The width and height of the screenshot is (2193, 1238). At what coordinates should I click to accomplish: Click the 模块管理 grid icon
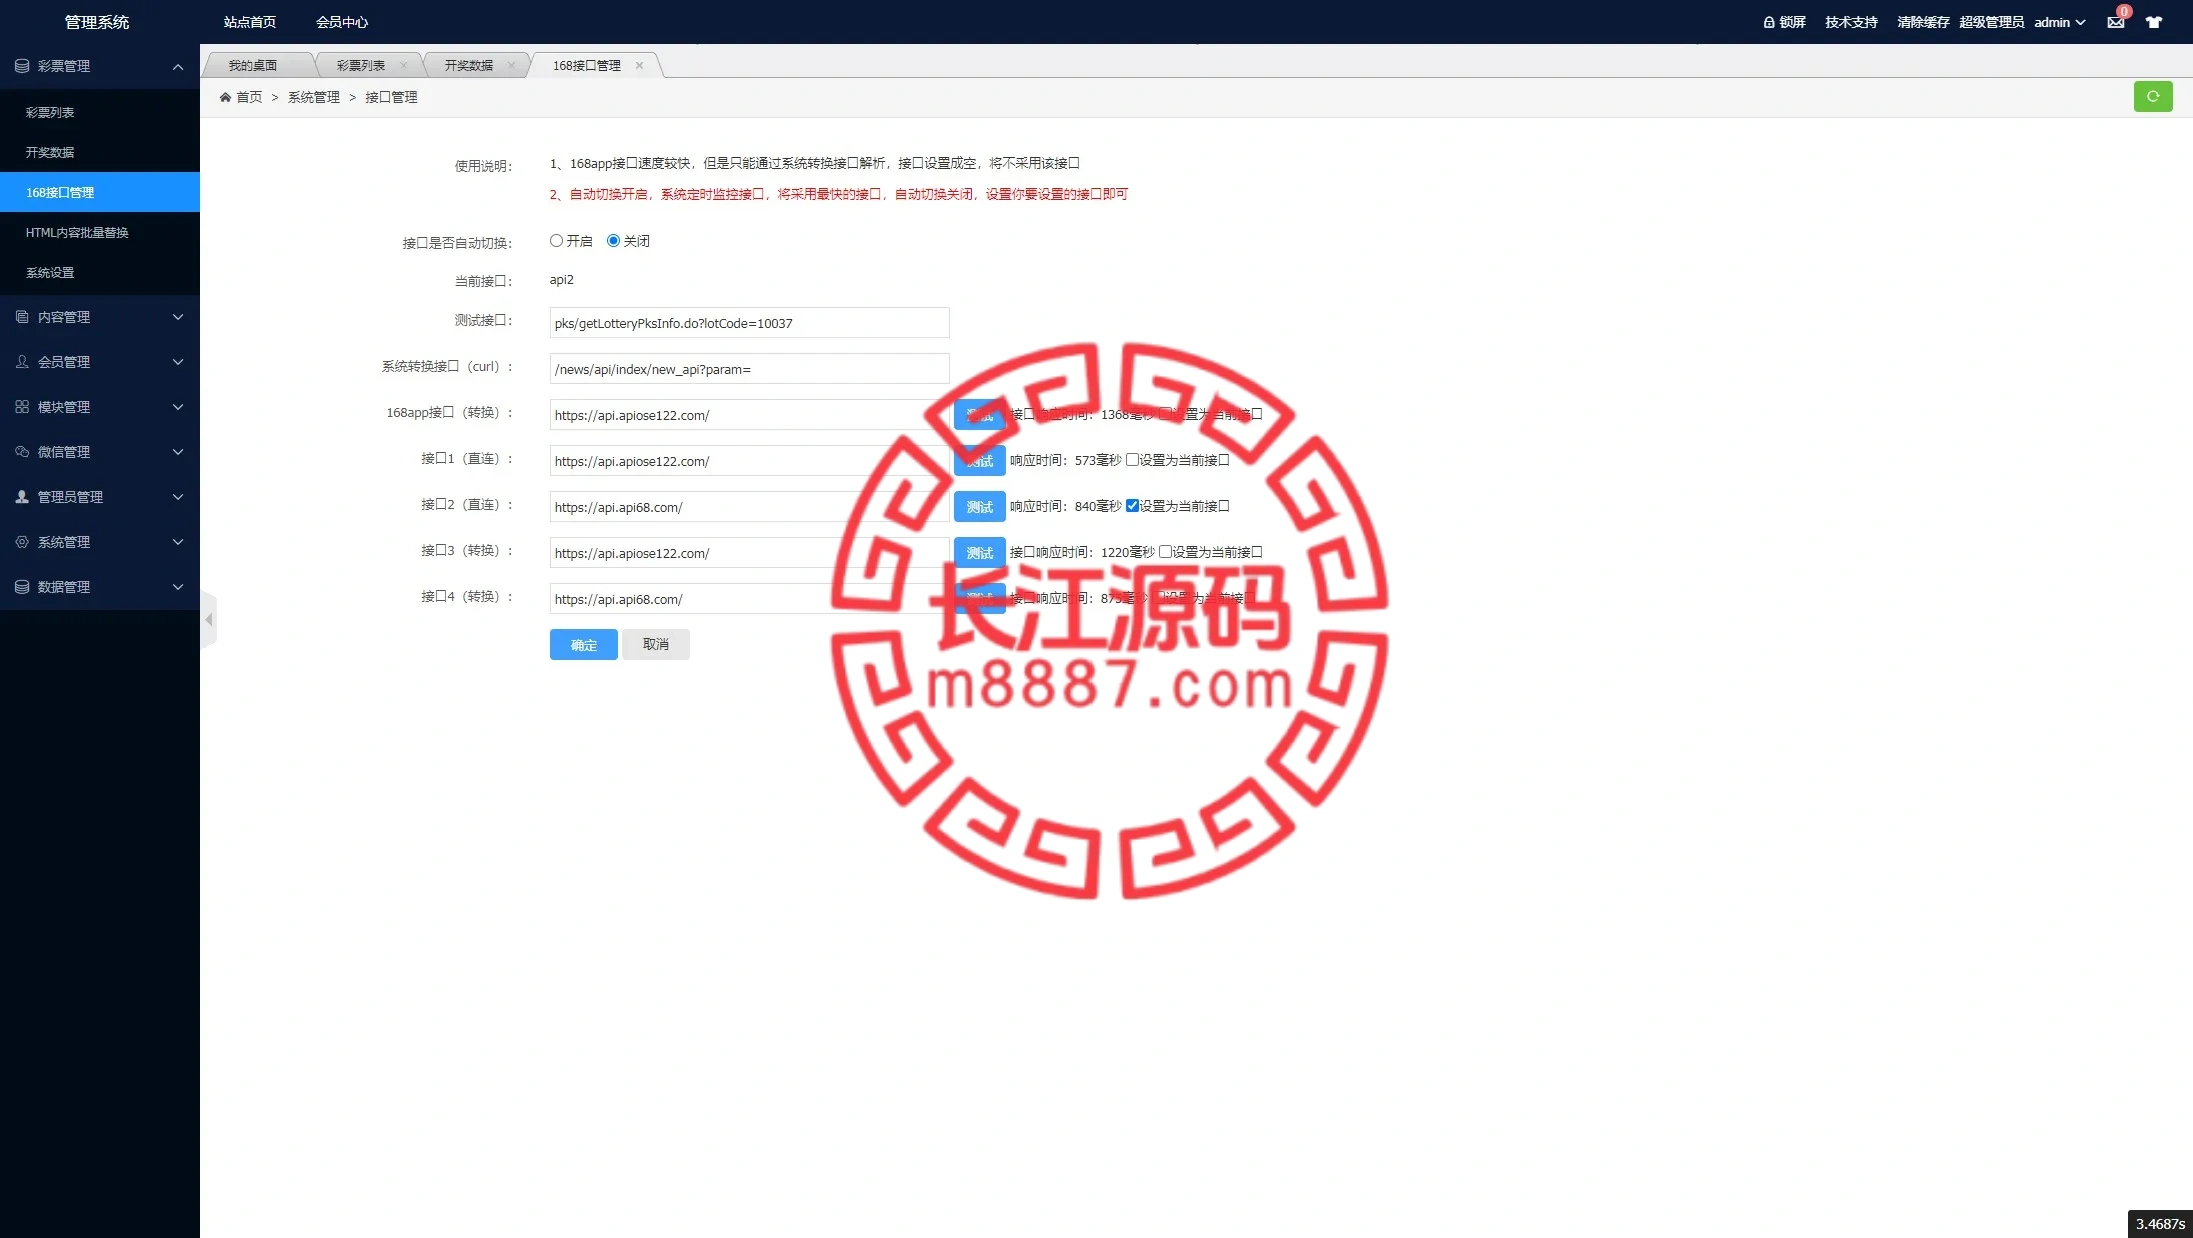pos(22,407)
